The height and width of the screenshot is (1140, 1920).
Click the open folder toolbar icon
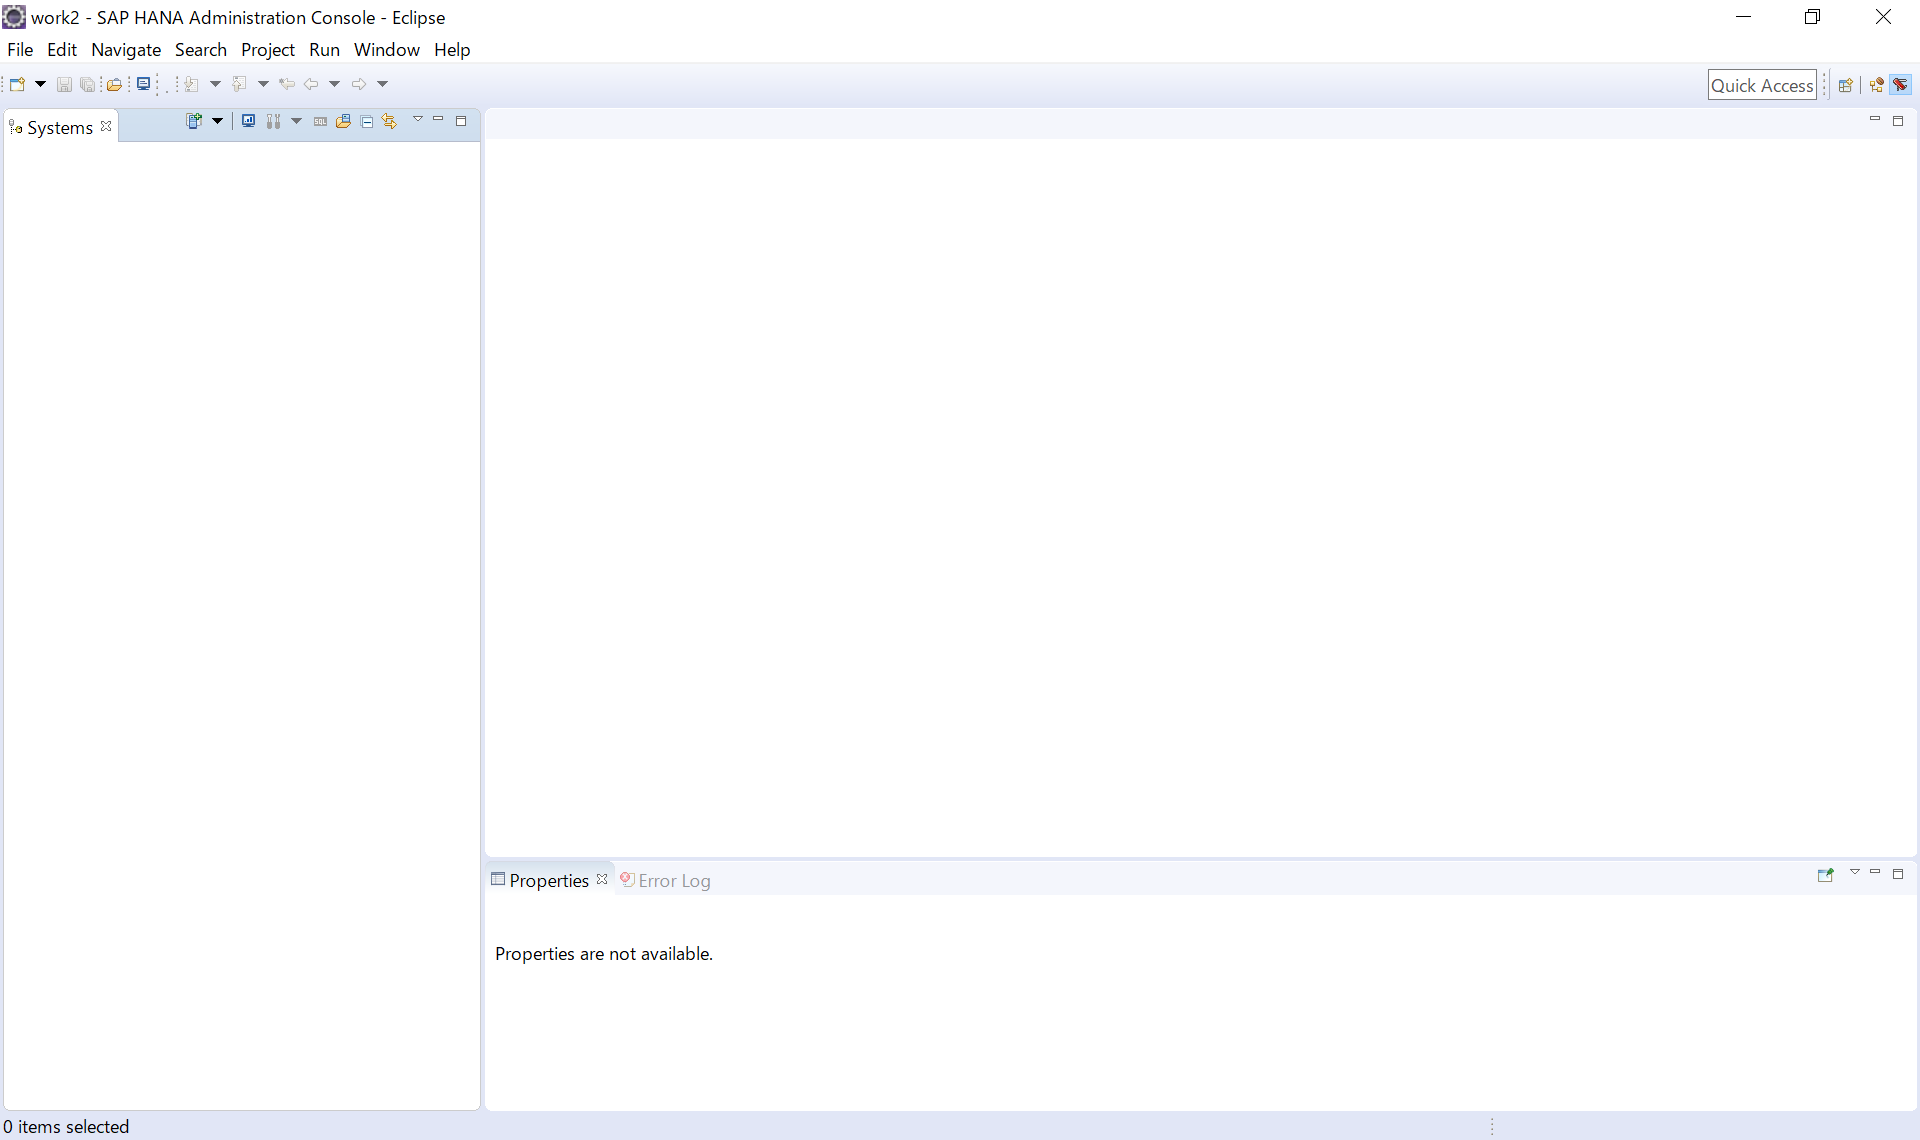(114, 84)
